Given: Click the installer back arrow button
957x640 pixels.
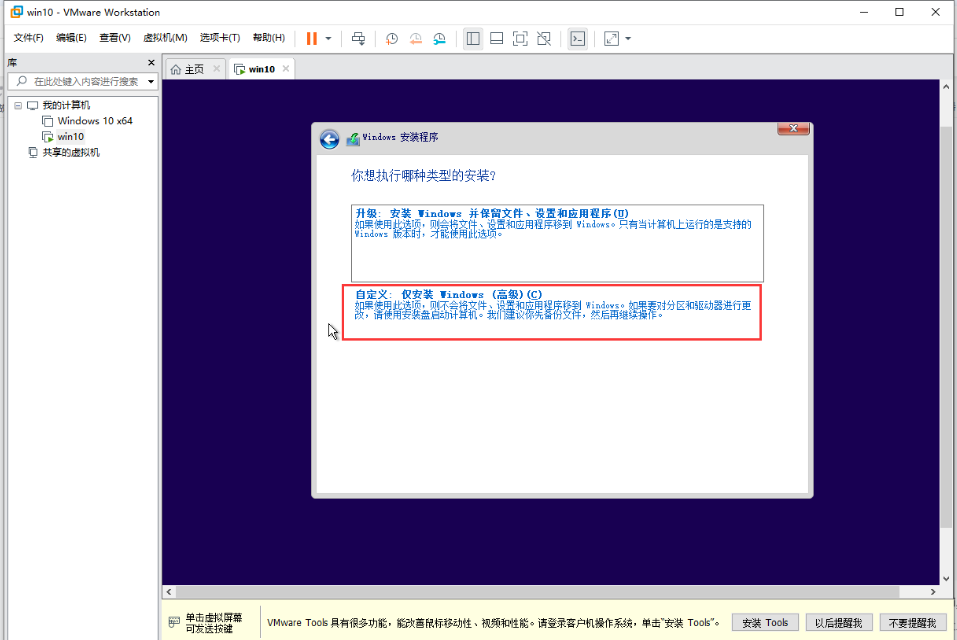Looking at the screenshot, I should 330,139.
